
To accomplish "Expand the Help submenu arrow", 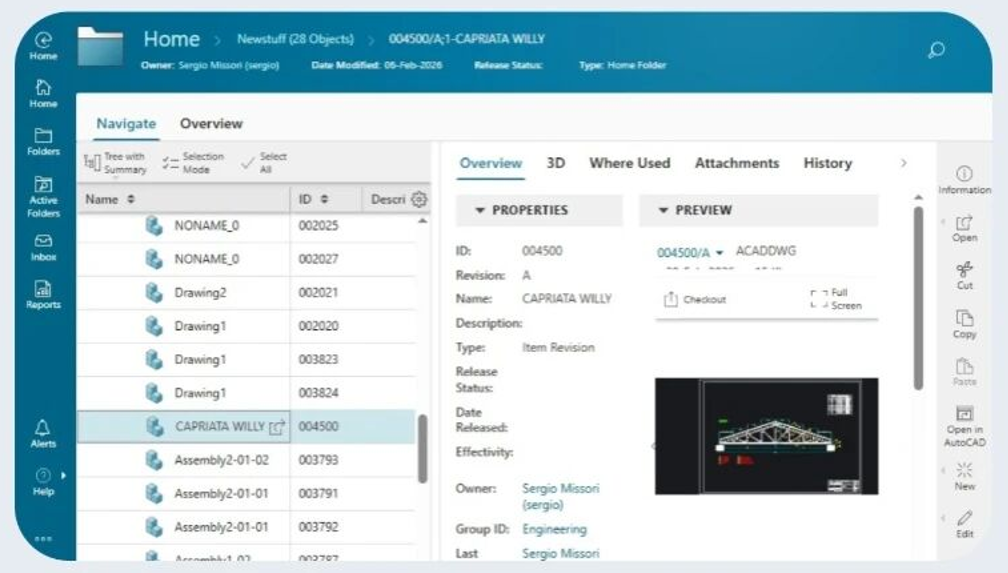I will click(x=63, y=476).
